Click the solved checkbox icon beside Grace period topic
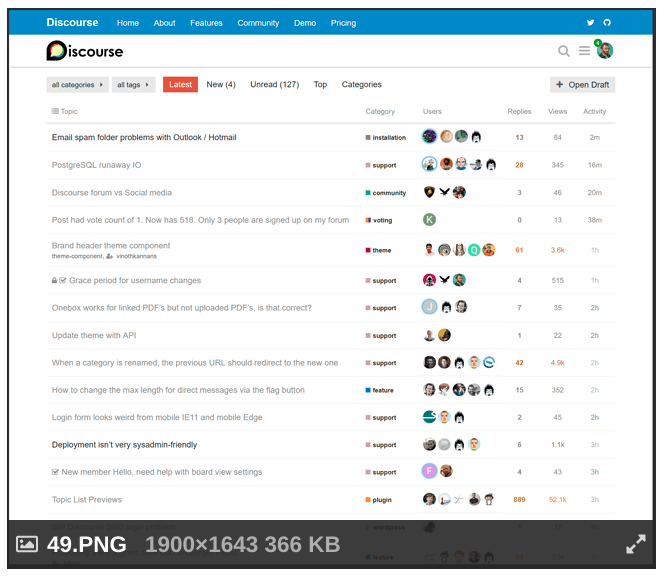This screenshot has width=666, height=582. [63, 280]
